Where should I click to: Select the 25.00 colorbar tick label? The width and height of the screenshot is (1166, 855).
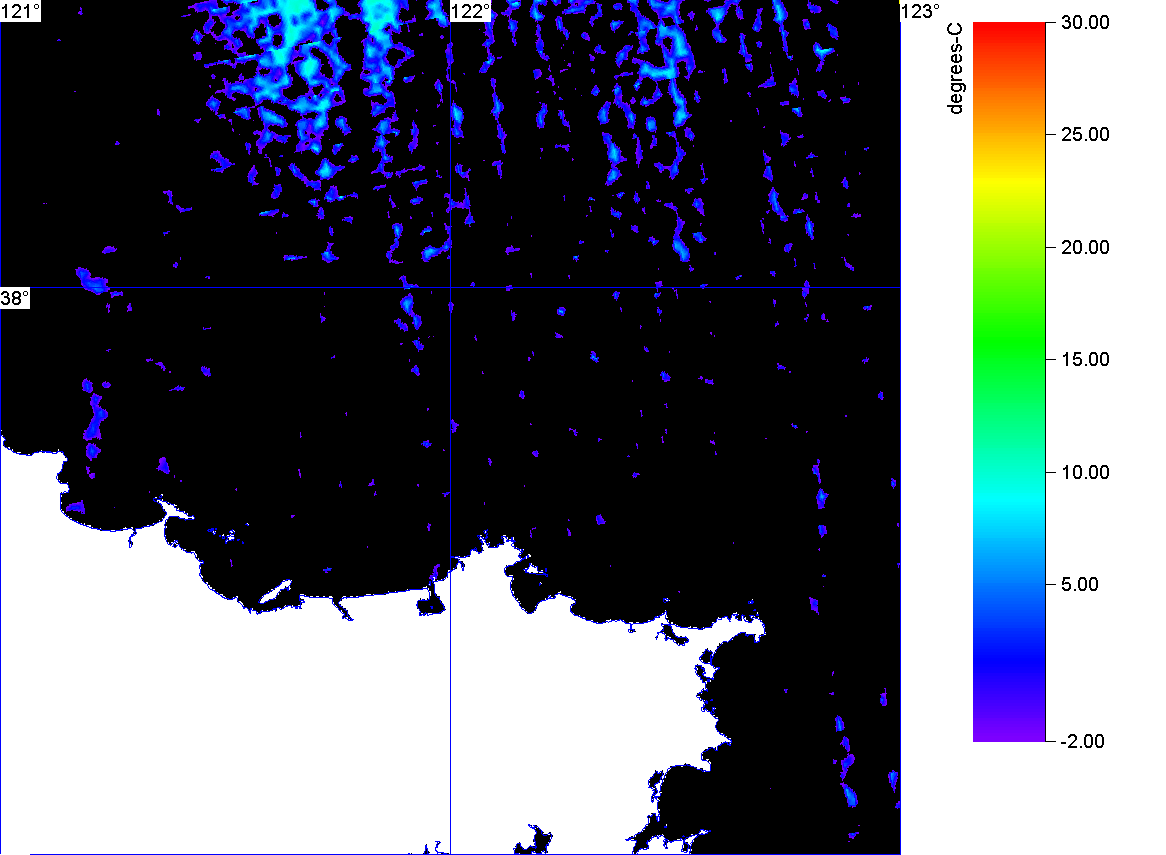1085,135
